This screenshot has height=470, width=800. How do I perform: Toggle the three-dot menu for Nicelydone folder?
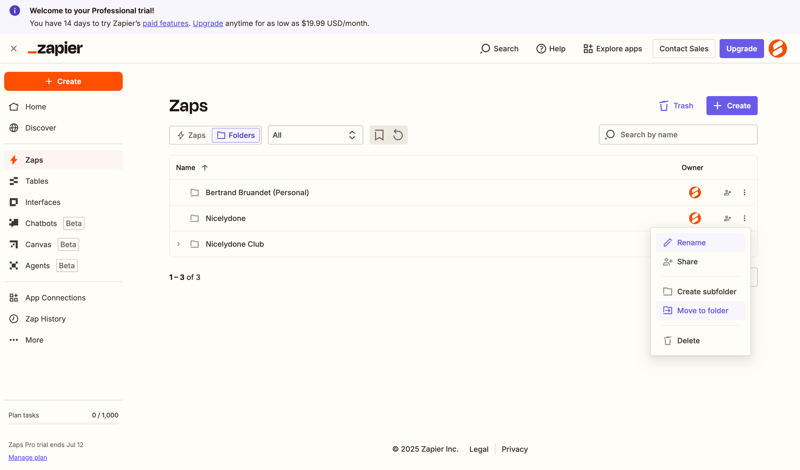(x=744, y=218)
